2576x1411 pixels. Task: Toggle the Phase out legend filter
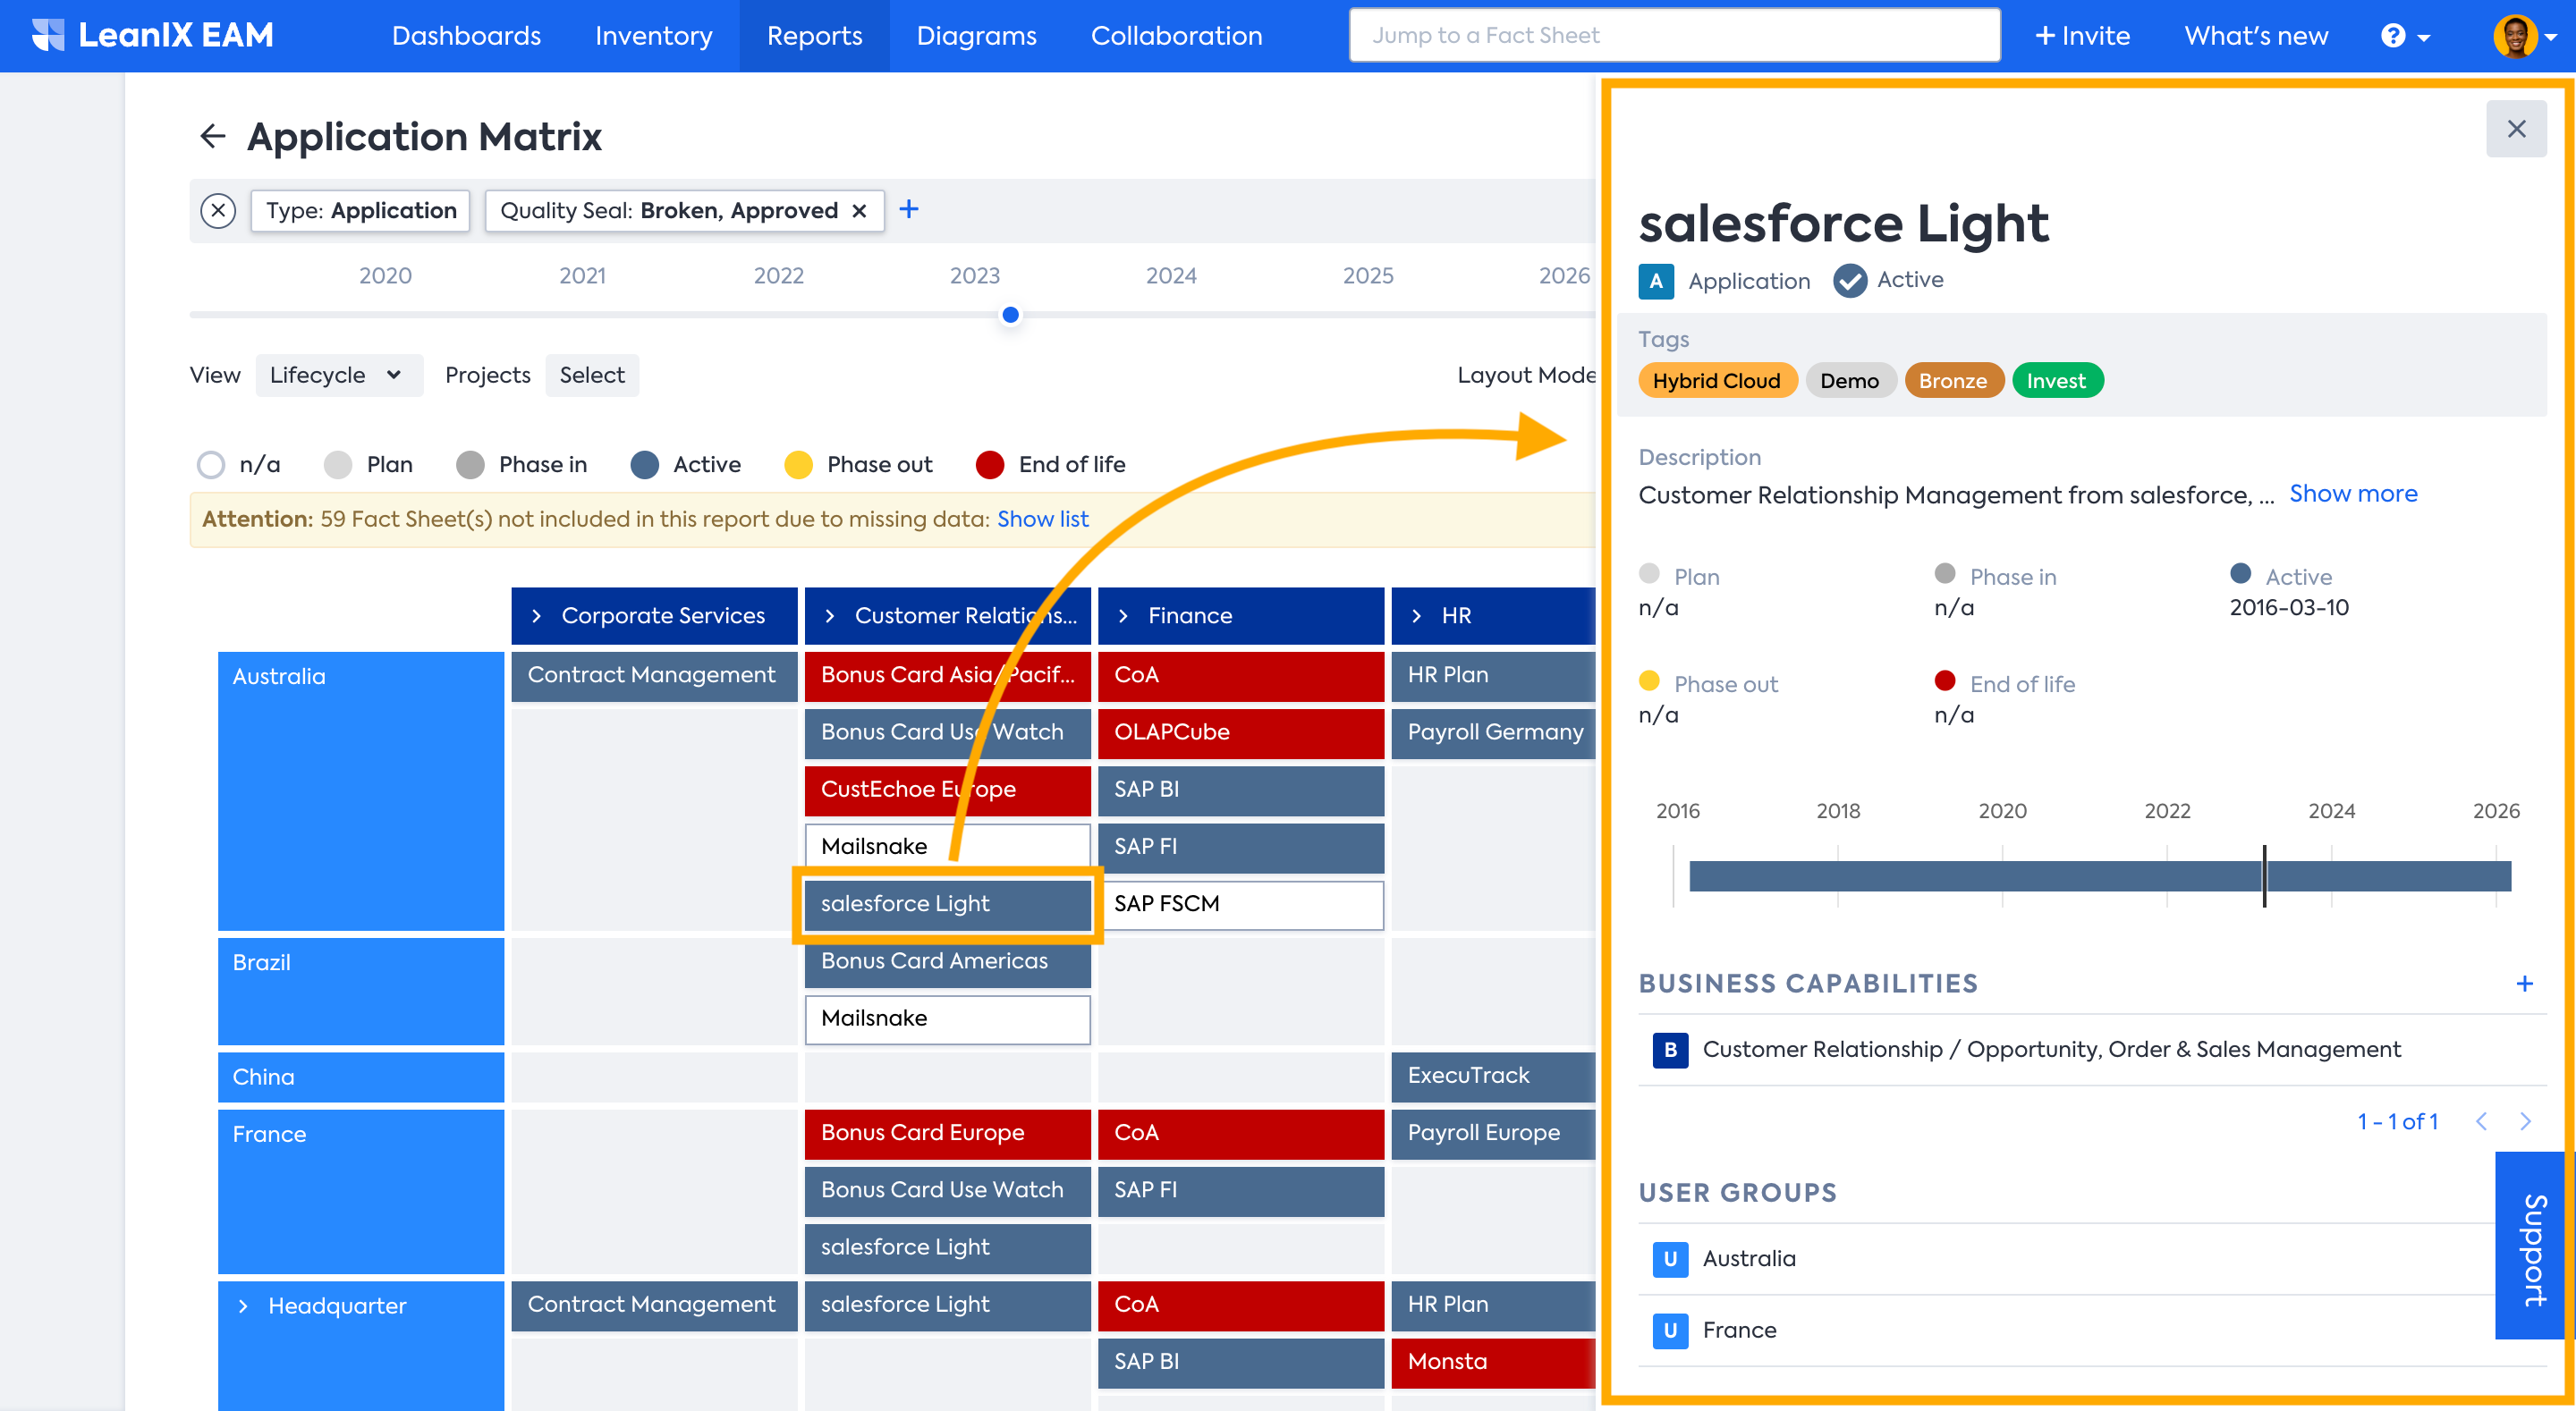(798, 465)
